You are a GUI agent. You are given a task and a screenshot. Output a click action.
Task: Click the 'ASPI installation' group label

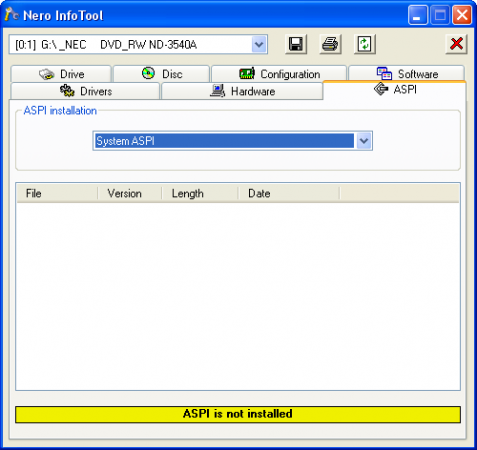(60, 111)
